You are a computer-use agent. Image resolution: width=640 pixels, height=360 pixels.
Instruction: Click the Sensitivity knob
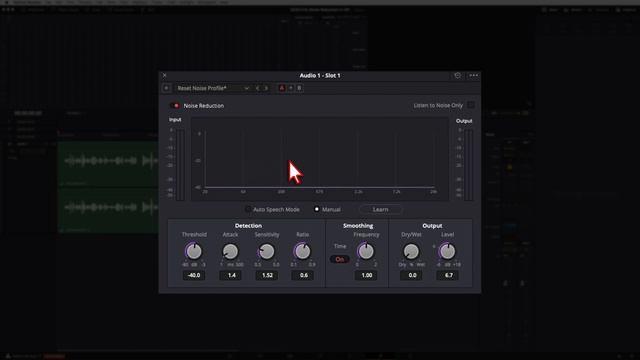(x=267, y=251)
